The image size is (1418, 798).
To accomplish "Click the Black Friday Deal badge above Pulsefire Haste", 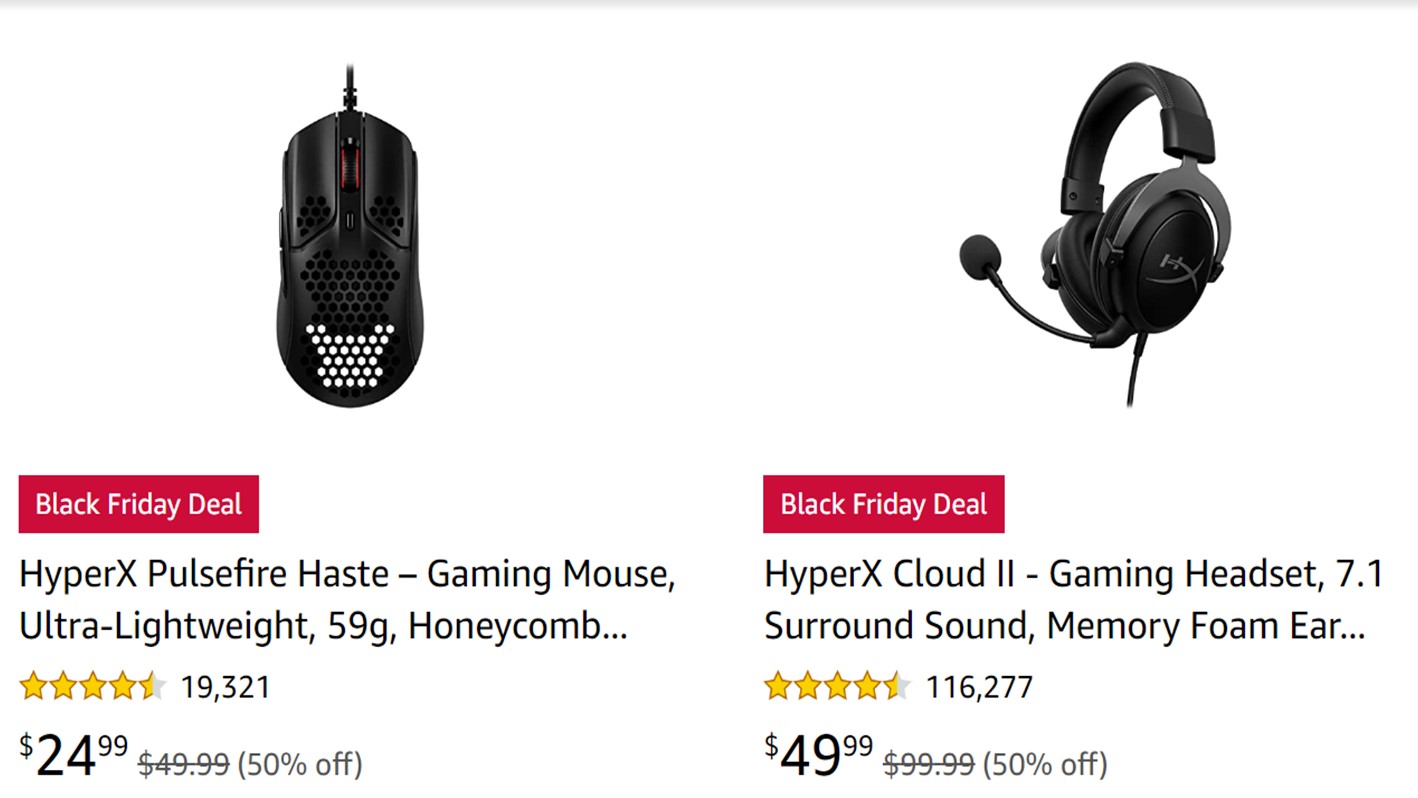I will [x=139, y=504].
